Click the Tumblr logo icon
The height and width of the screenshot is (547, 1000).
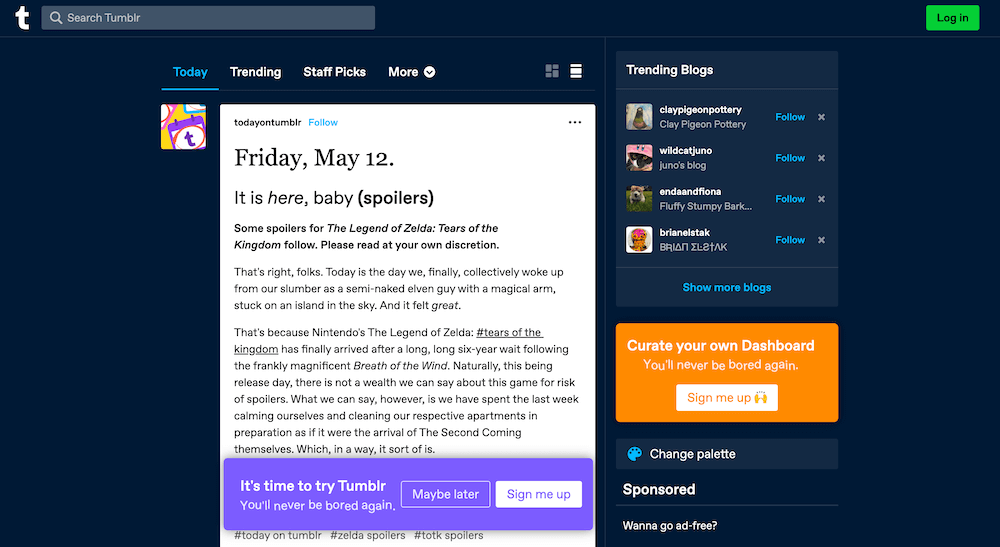pos(22,18)
